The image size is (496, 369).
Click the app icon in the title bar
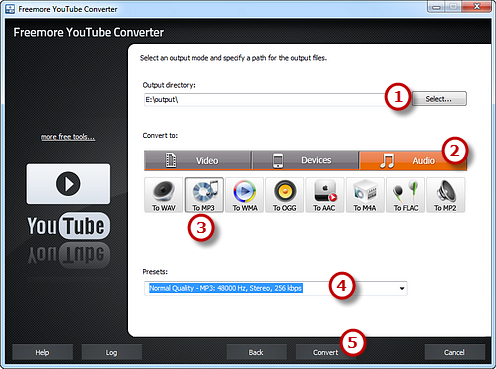pos(10,9)
